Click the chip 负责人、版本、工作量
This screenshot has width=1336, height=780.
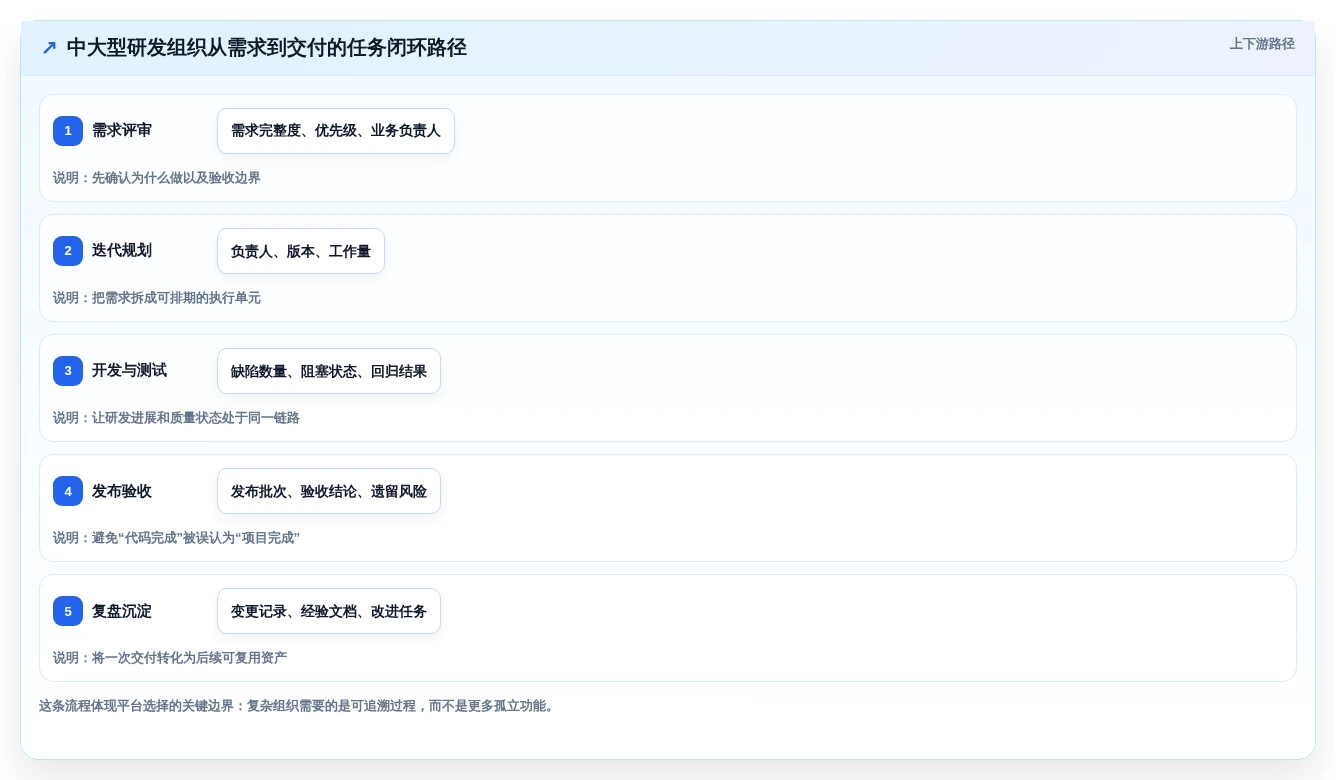301,251
